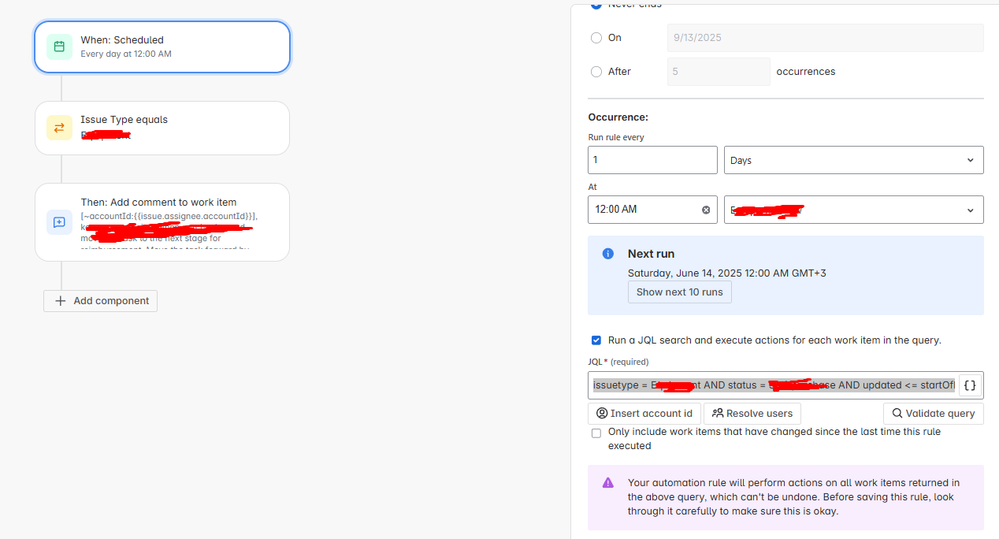Click Validate query button
The height and width of the screenshot is (539, 999).
click(x=933, y=413)
